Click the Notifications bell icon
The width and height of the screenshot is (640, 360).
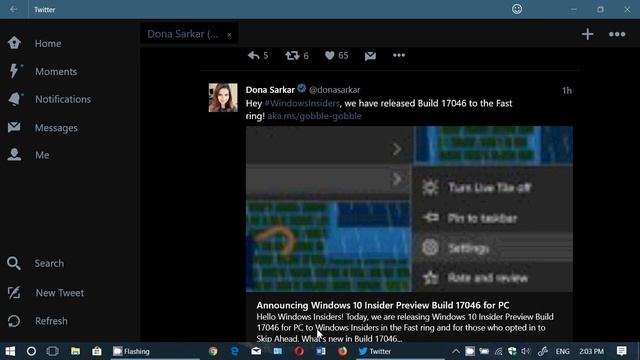(x=14, y=99)
